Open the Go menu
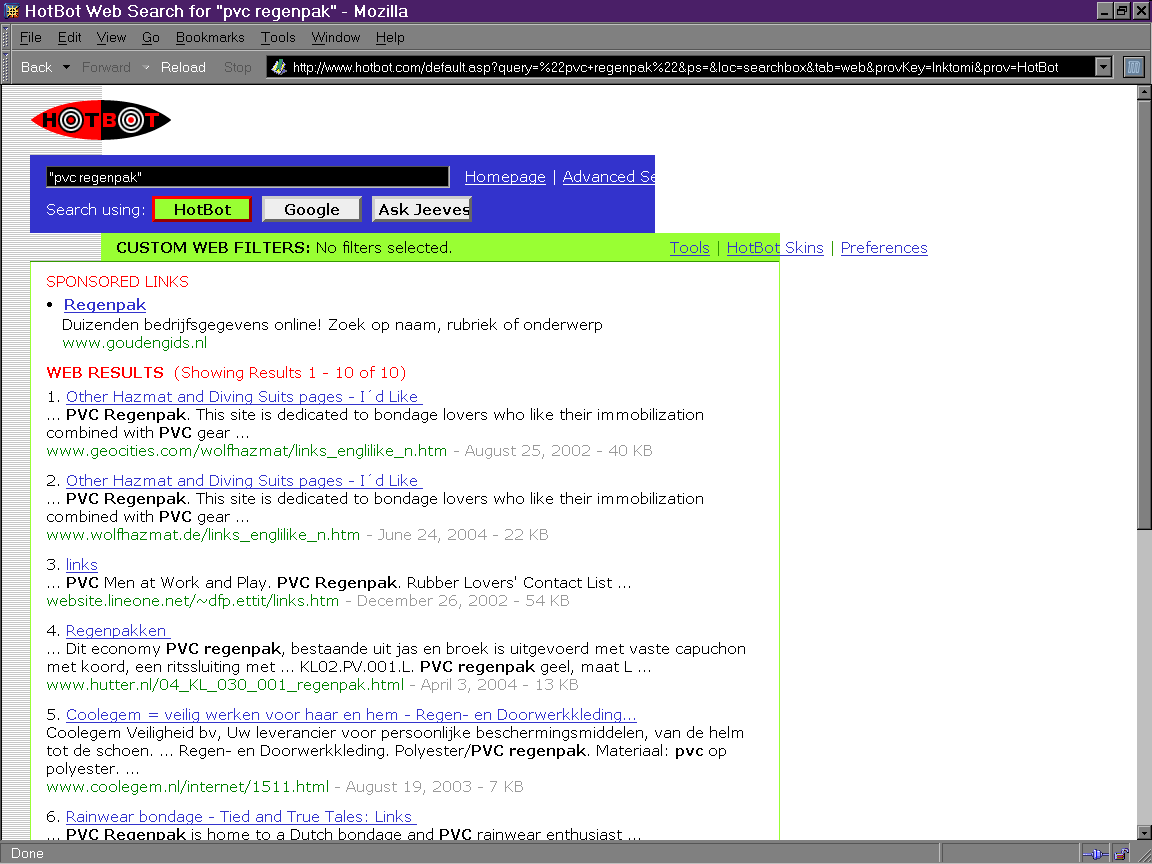Screen dimensions: 1152x864 [151, 37]
